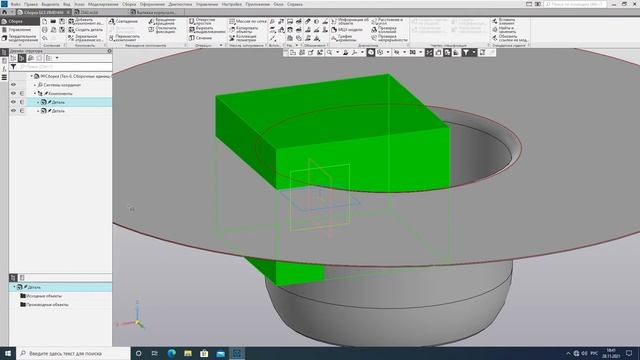This screenshot has width=640, height=360.
Task: Click the New document icon
Action: point(44,21)
